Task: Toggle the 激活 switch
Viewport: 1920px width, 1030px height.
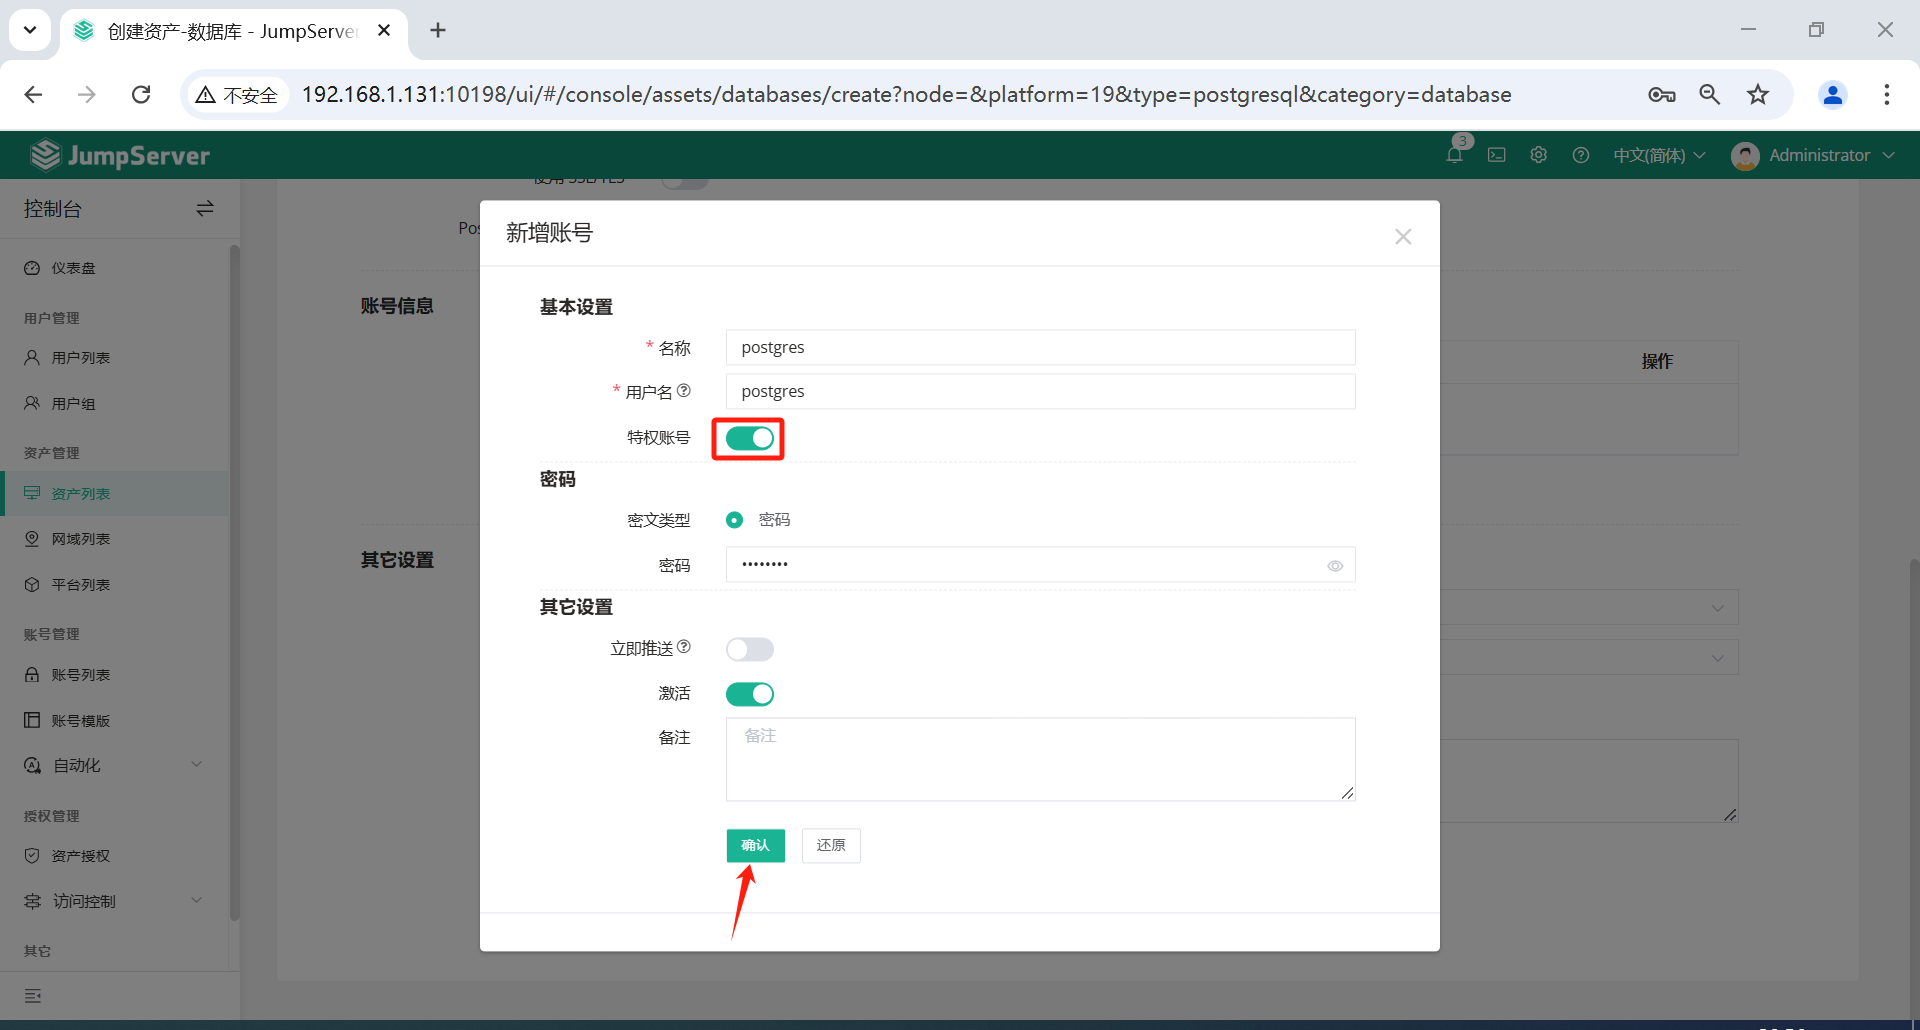Action: 750,694
